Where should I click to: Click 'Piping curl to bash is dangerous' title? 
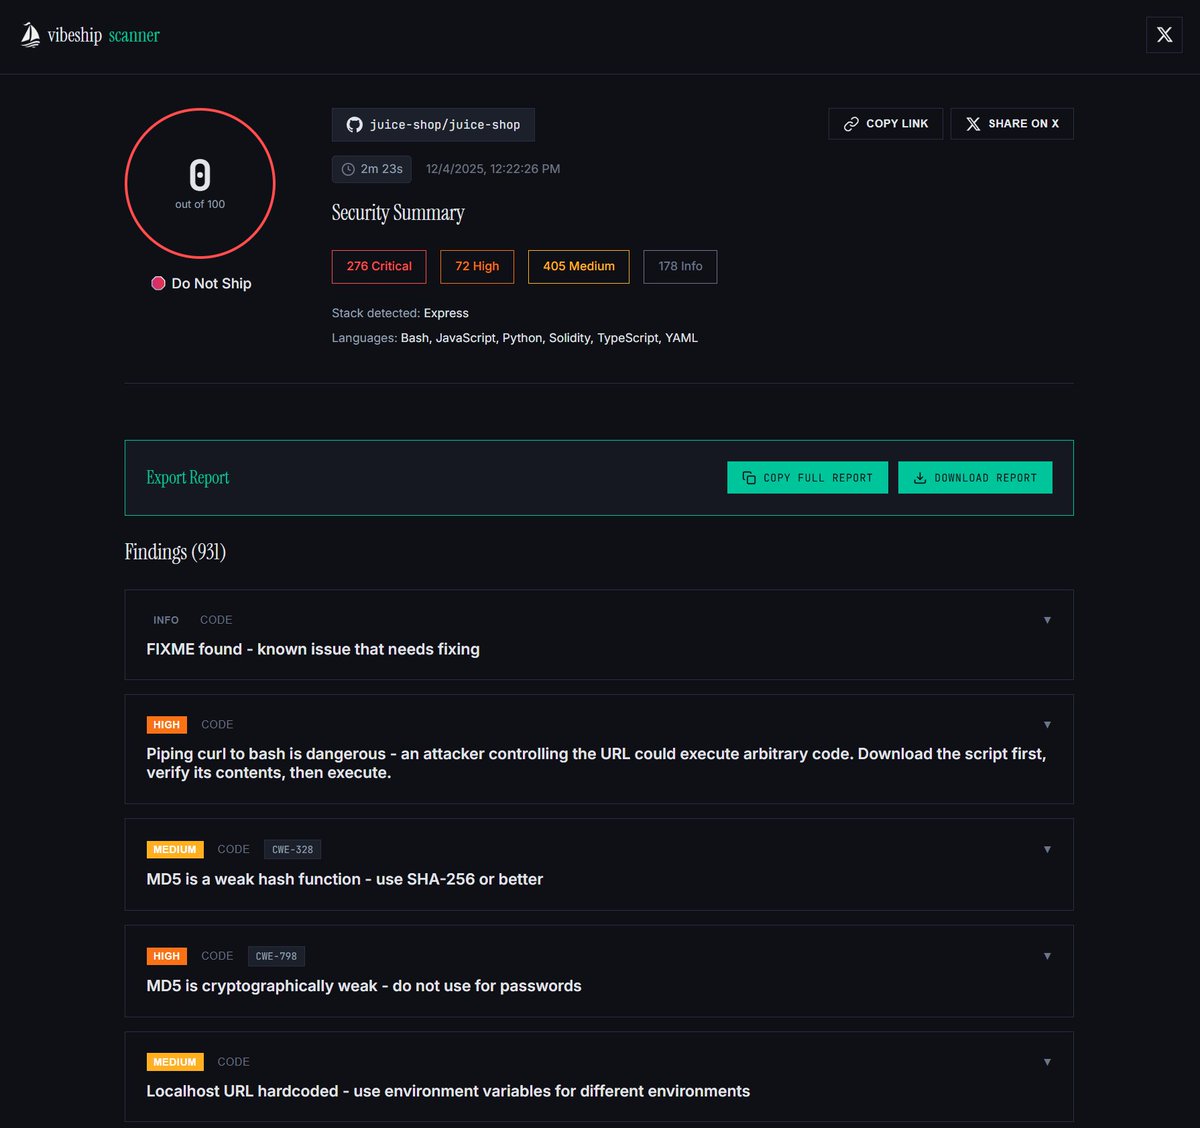596,763
